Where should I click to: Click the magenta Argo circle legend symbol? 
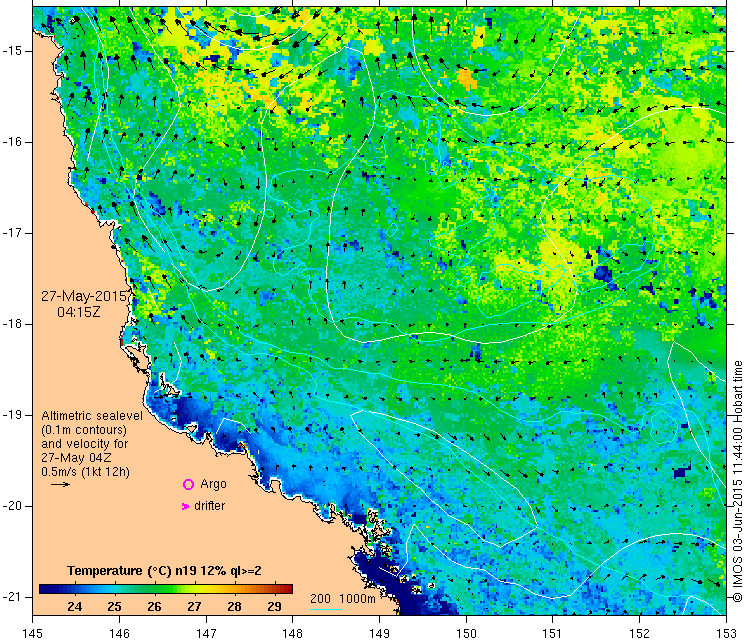click(x=188, y=485)
